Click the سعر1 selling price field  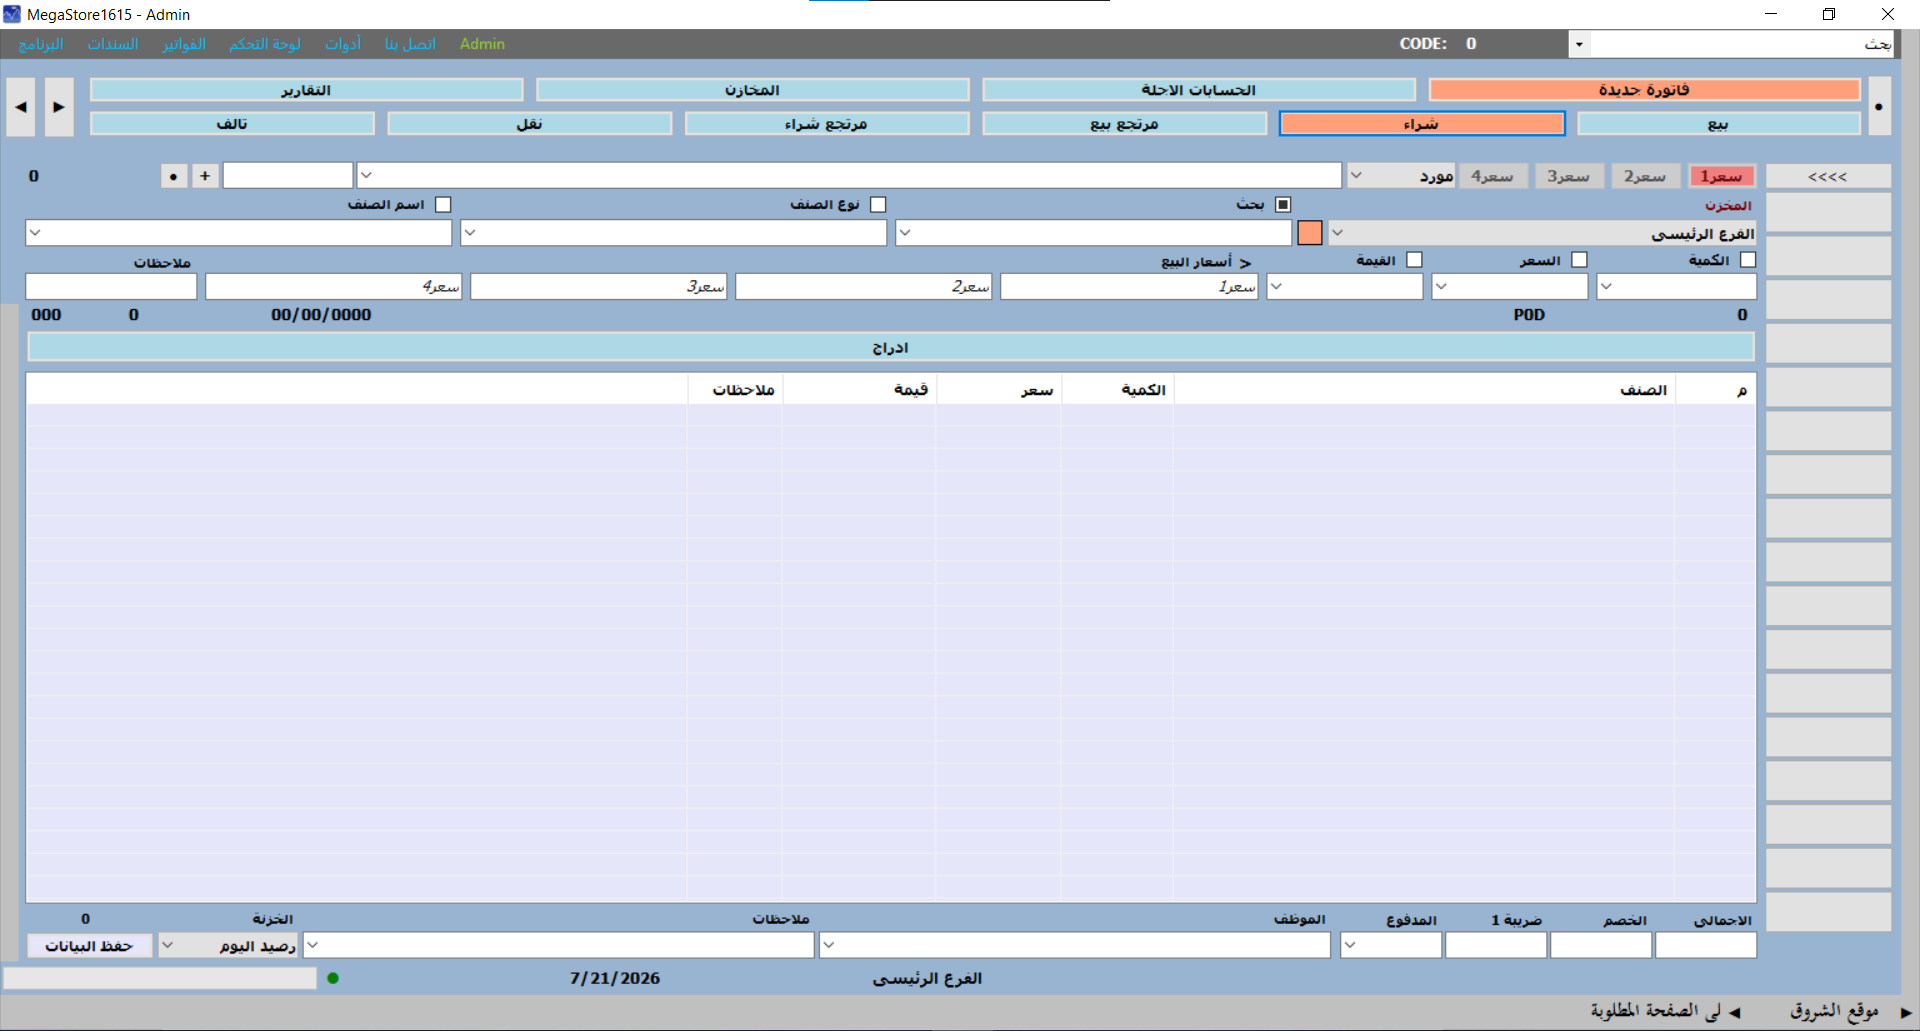[1129, 287]
